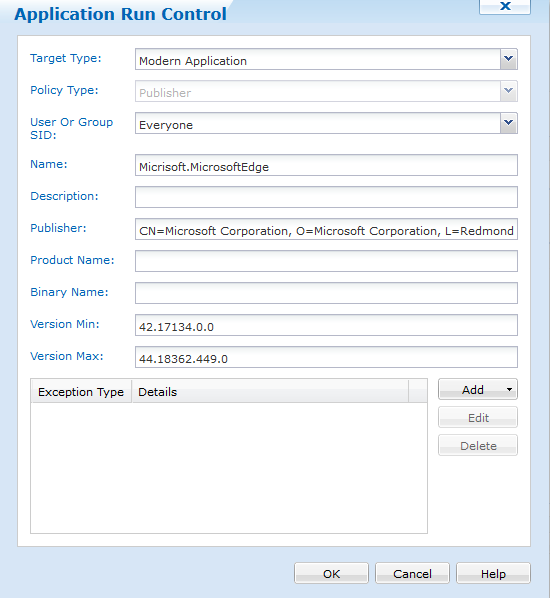Click the Name field containing Micrisoft.MicrosoftEdge
Screen dimensions: 550x598
click(x=326, y=165)
